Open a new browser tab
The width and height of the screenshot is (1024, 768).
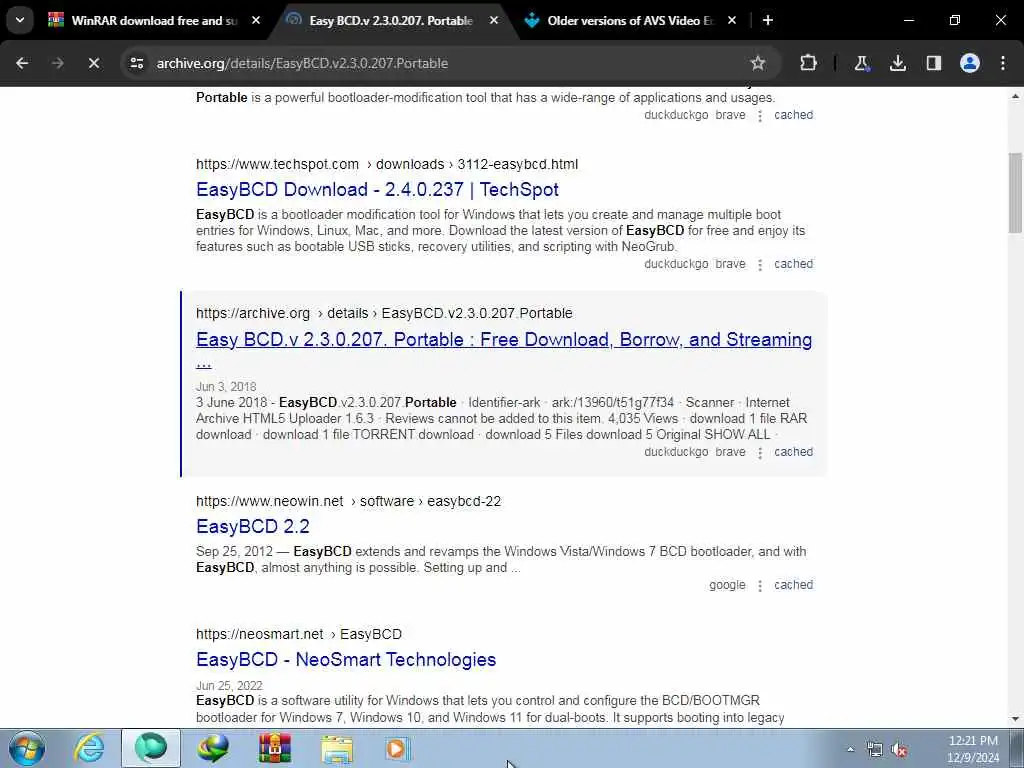tap(768, 20)
